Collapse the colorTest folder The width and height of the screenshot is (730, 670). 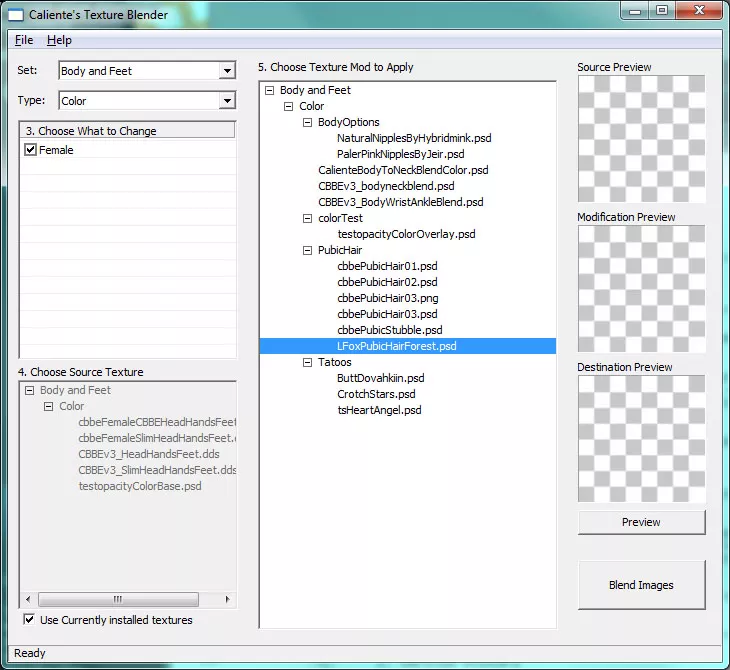coord(307,218)
